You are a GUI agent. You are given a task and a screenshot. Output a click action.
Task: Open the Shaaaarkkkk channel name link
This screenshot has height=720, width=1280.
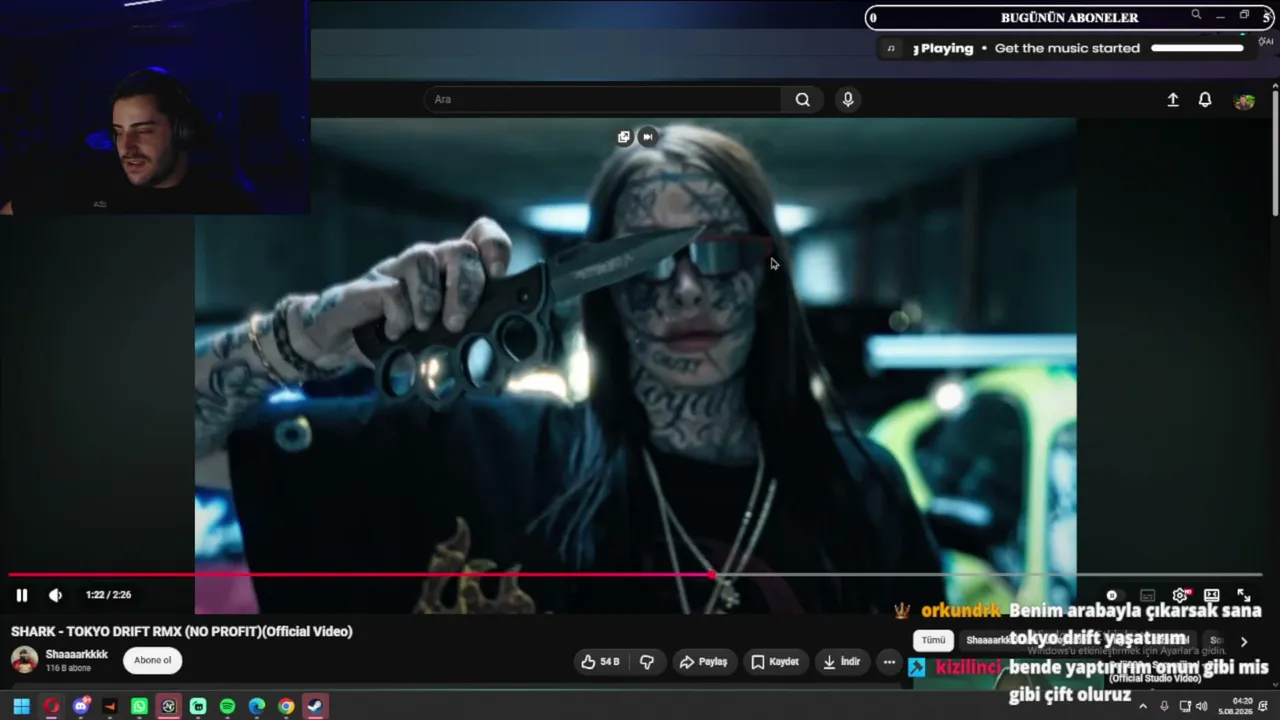click(x=77, y=655)
